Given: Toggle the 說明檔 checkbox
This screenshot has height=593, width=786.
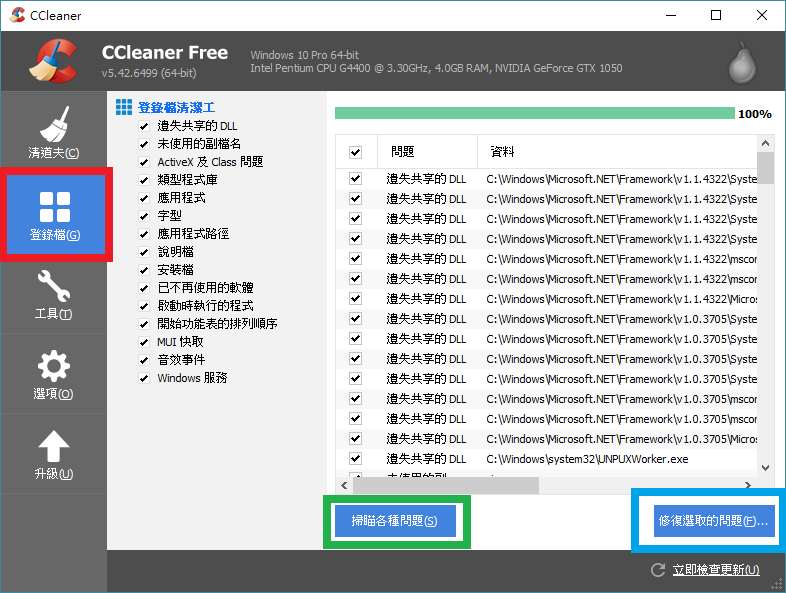Looking at the screenshot, I should 144,252.
